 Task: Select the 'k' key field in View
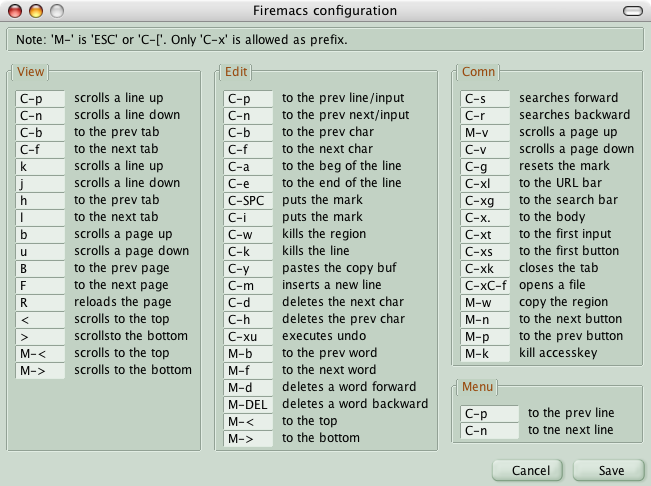40,167
